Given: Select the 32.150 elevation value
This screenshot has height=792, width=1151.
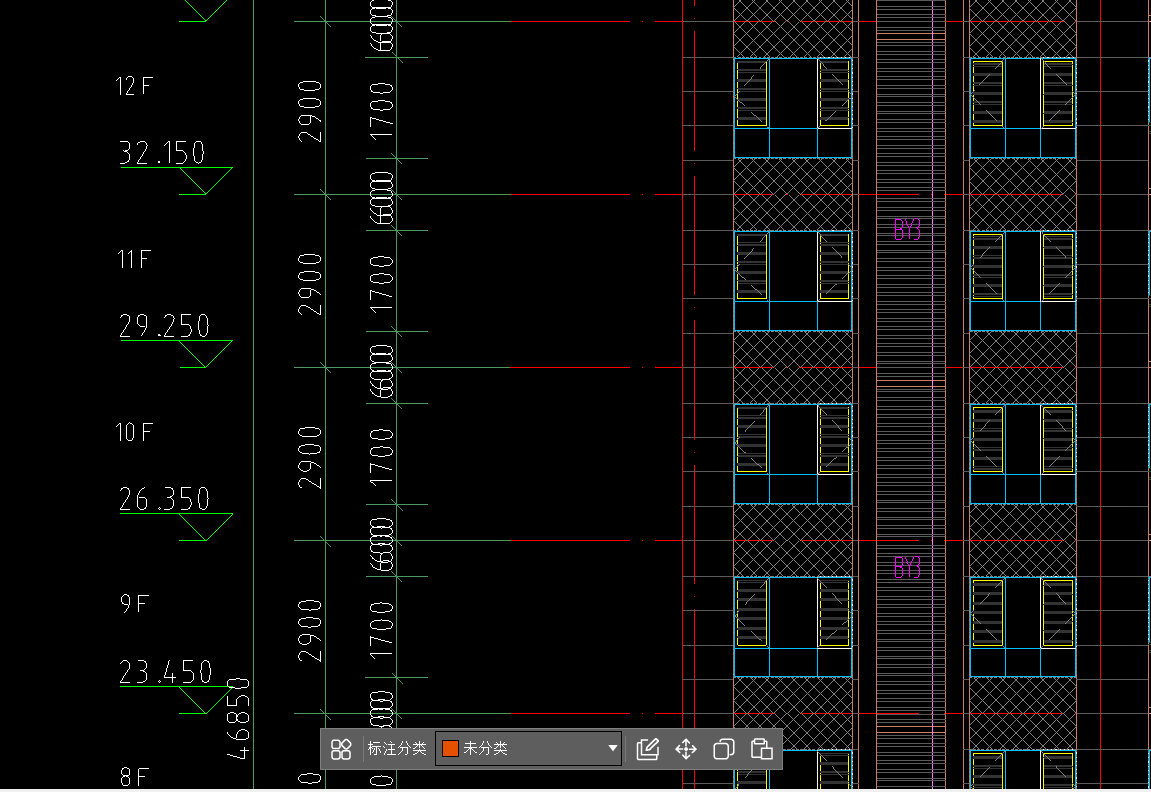Looking at the screenshot, I should [162, 153].
